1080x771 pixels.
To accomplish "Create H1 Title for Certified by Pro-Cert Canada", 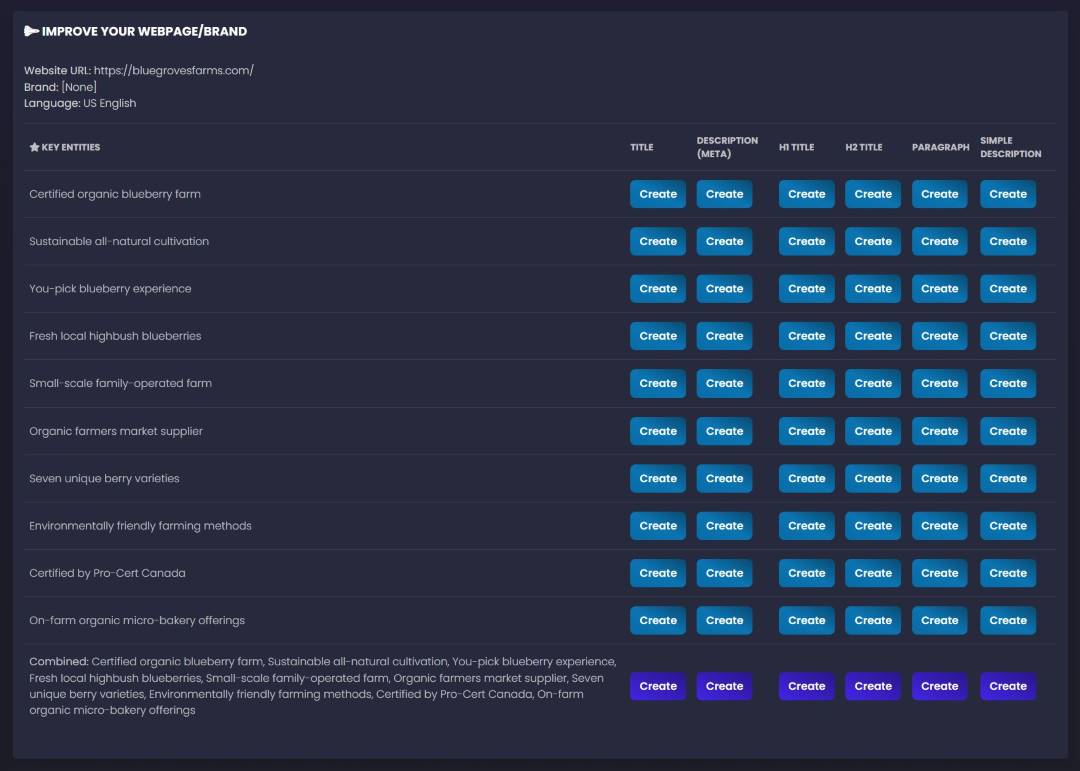I will pyautogui.click(x=806, y=573).
